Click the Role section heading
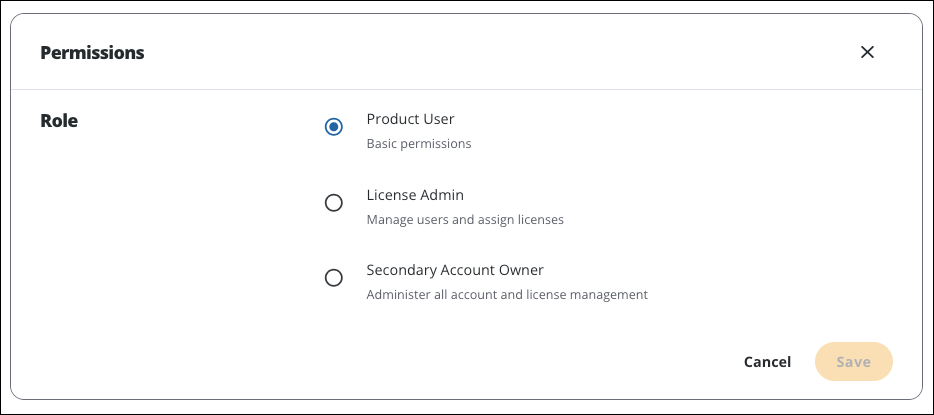This screenshot has width=934, height=415. [x=59, y=121]
